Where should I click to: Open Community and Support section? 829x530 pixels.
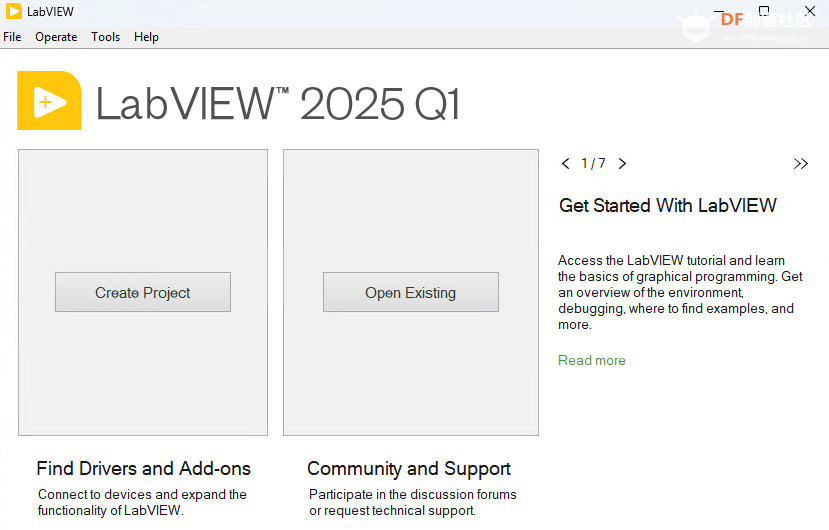tap(409, 469)
